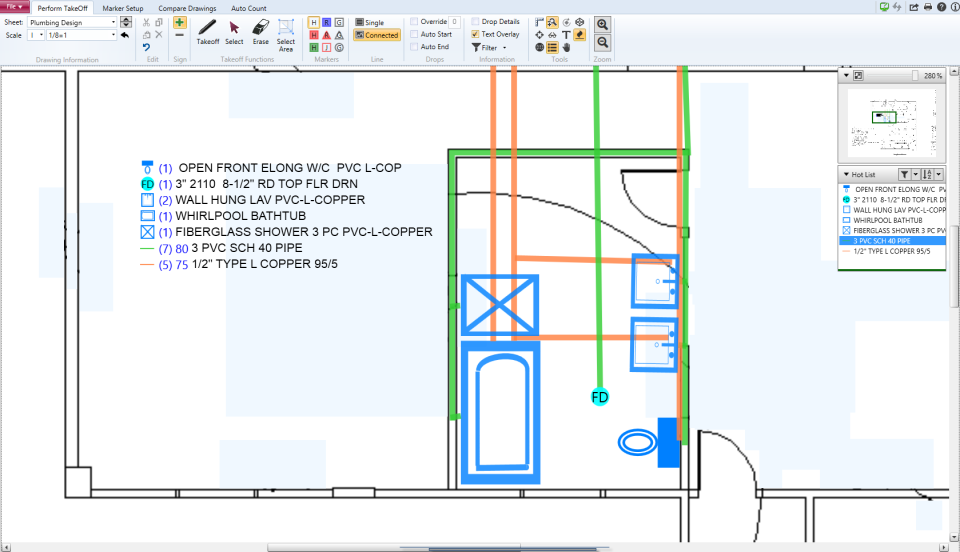
Task: Uncheck the Text Overlay checkbox
Action: tap(475, 34)
